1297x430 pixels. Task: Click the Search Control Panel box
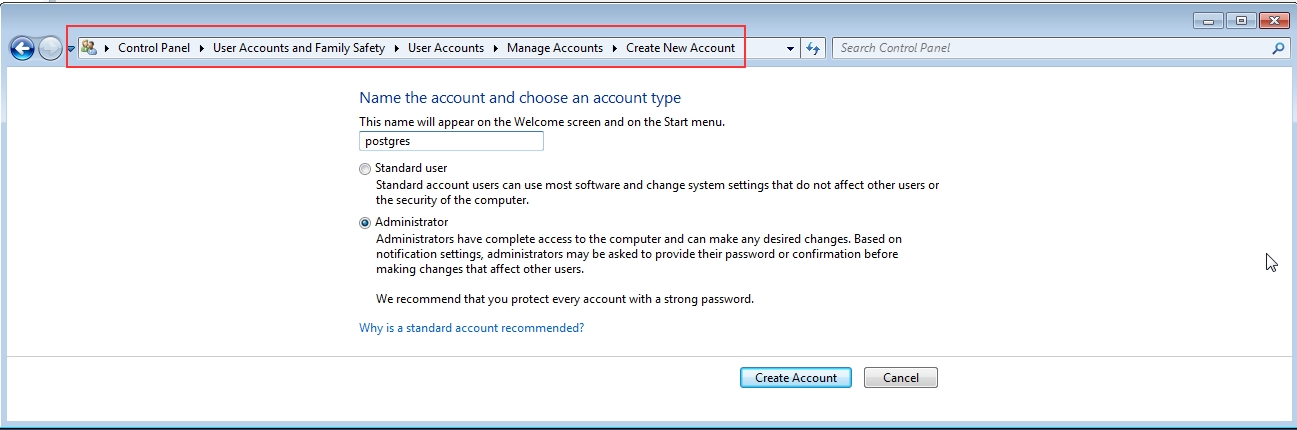[1050, 48]
